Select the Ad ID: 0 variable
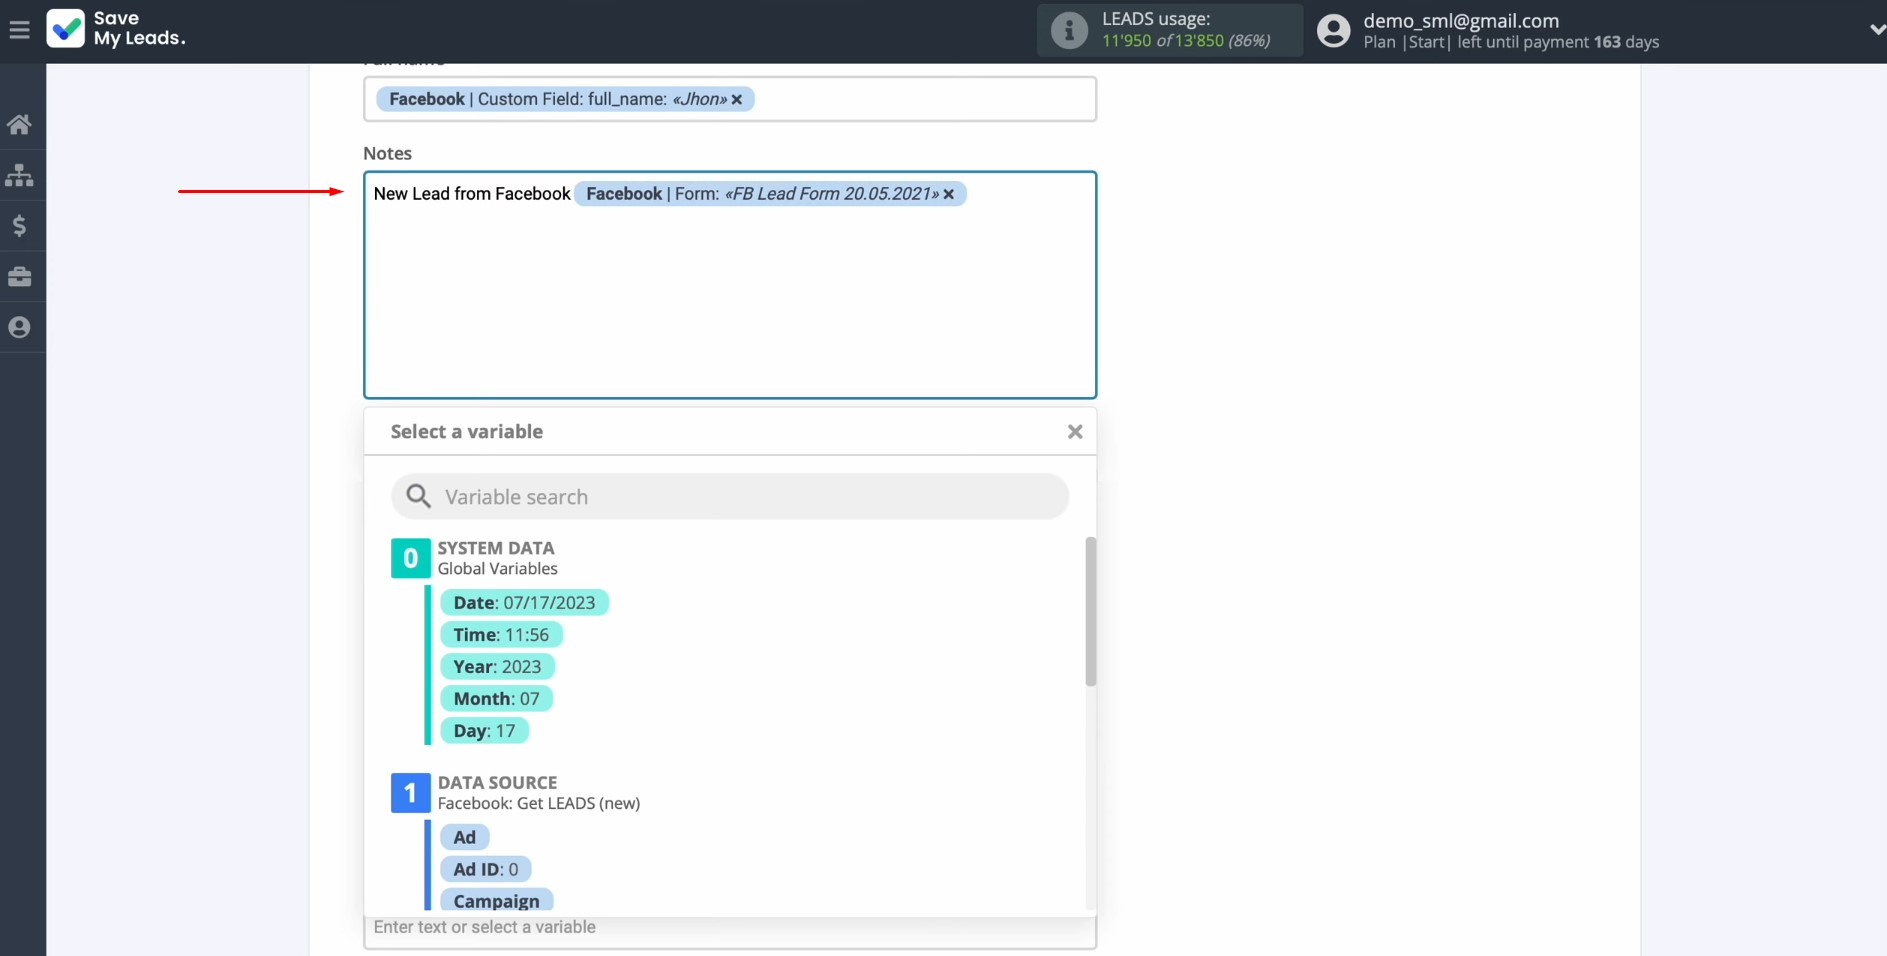Screen dimensions: 1887x956 click(486, 869)
